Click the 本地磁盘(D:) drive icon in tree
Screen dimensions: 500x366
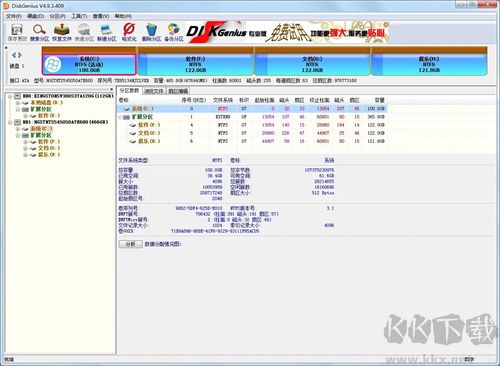coord(25,103)
